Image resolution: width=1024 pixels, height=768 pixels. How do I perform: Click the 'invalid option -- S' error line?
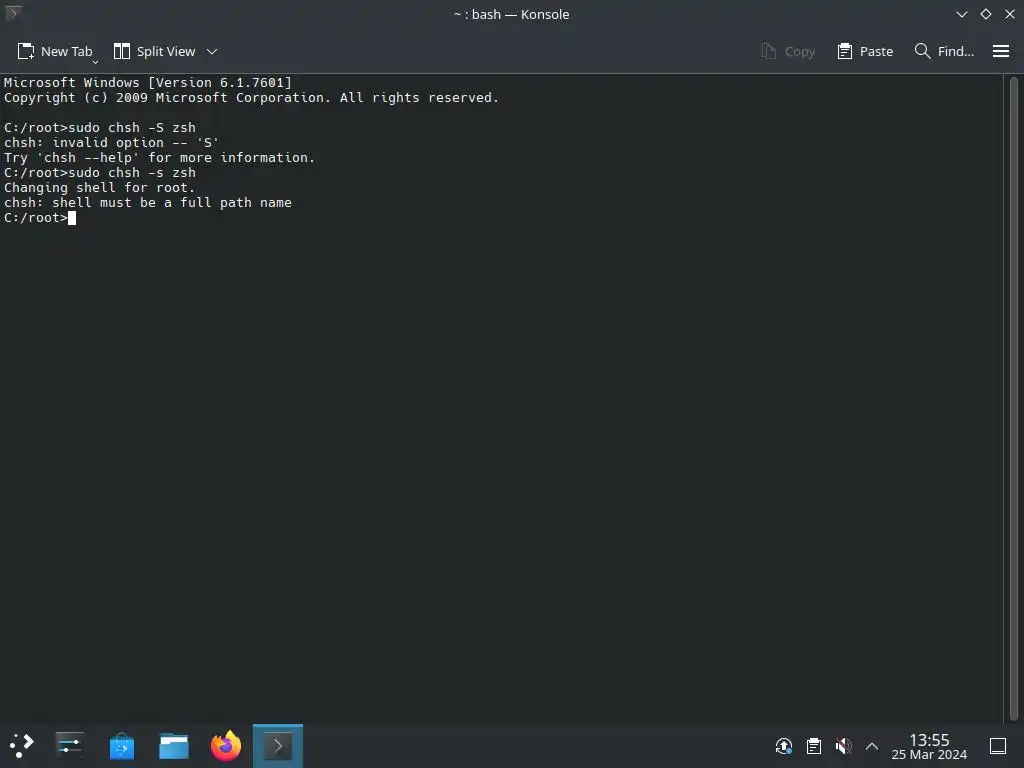(111, 142)
